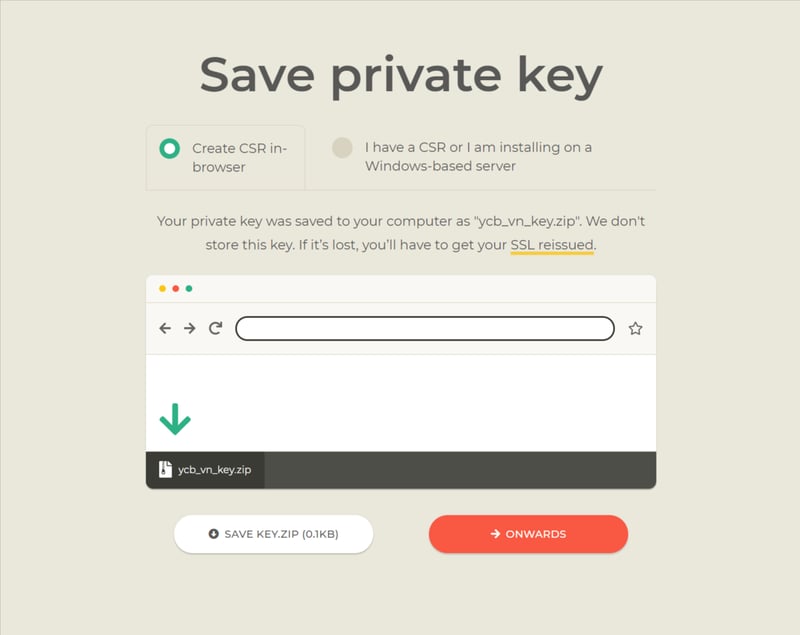Image resolution: width=800 pixels, height=635 pixels.
Task: Click the empty address bar in the illustration
Action: coord(424,328)
